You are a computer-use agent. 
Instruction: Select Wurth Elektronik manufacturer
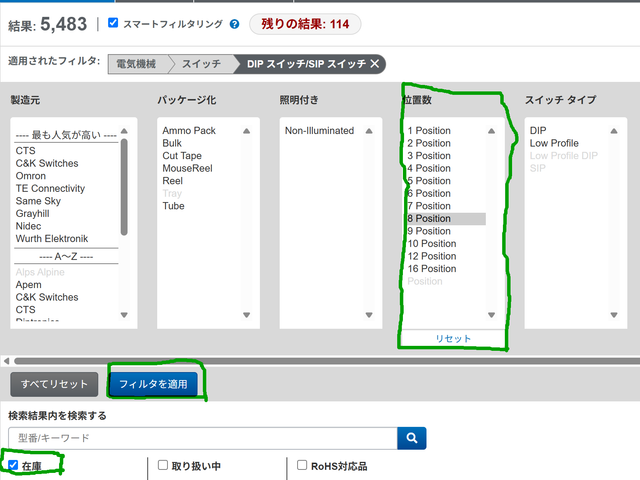(52, 239)
